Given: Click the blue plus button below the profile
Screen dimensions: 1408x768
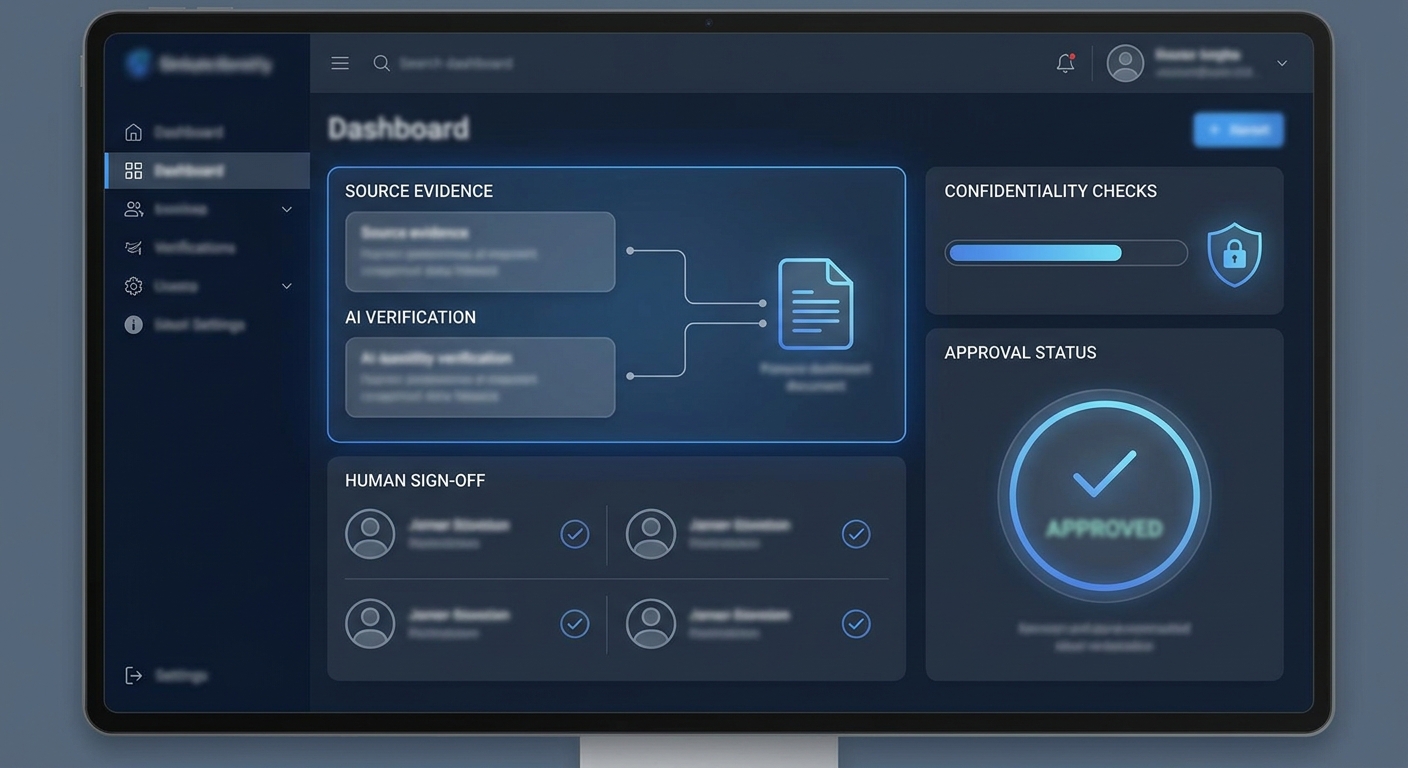Looking at the screenshot, I should click(x=1238, y=130).
